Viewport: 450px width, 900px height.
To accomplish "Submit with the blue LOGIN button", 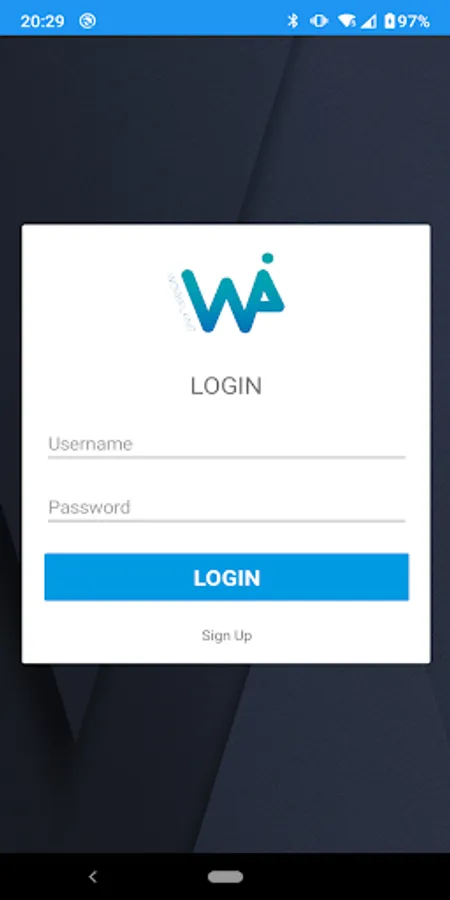I will click(x=227, y=577).
